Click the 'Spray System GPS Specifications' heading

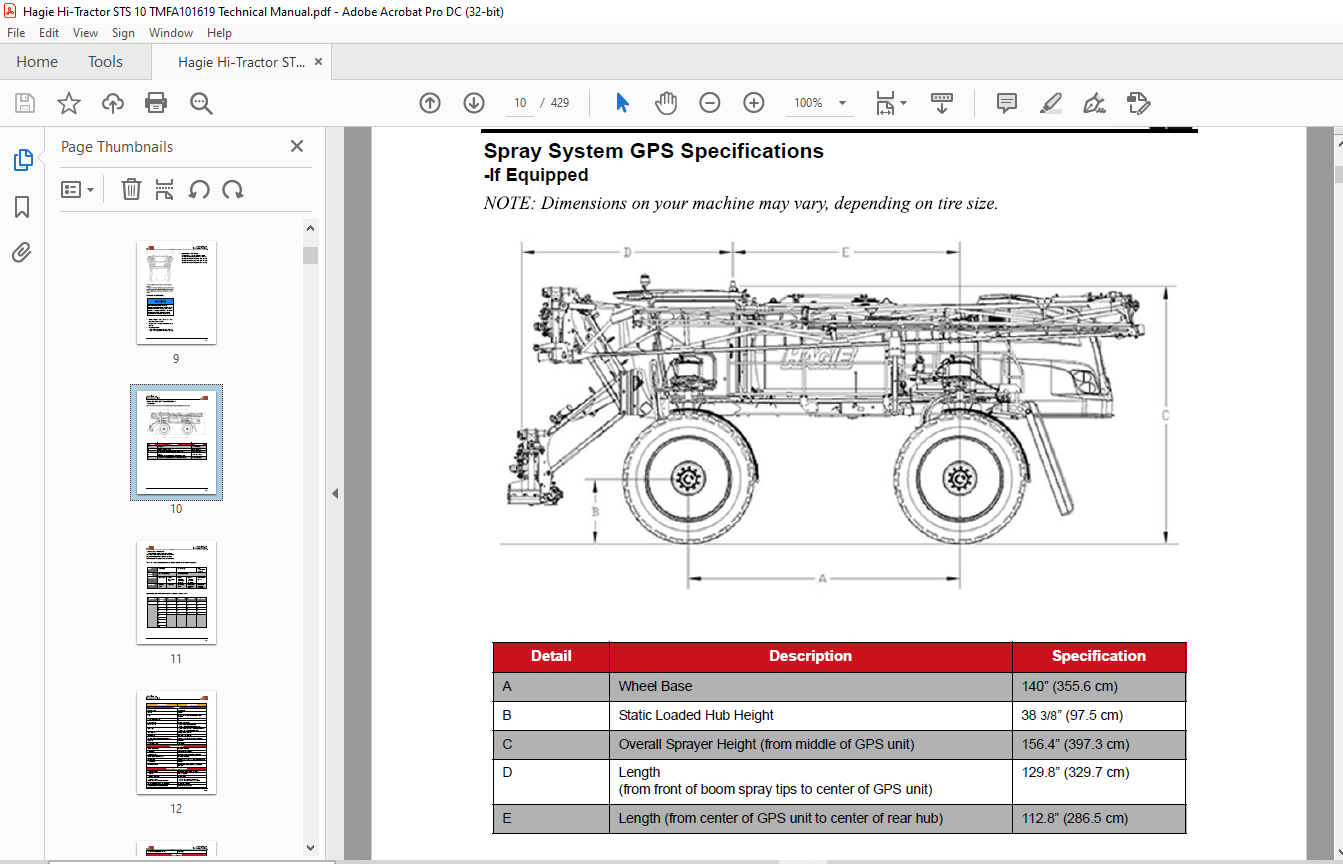click(x=654, y=151)
